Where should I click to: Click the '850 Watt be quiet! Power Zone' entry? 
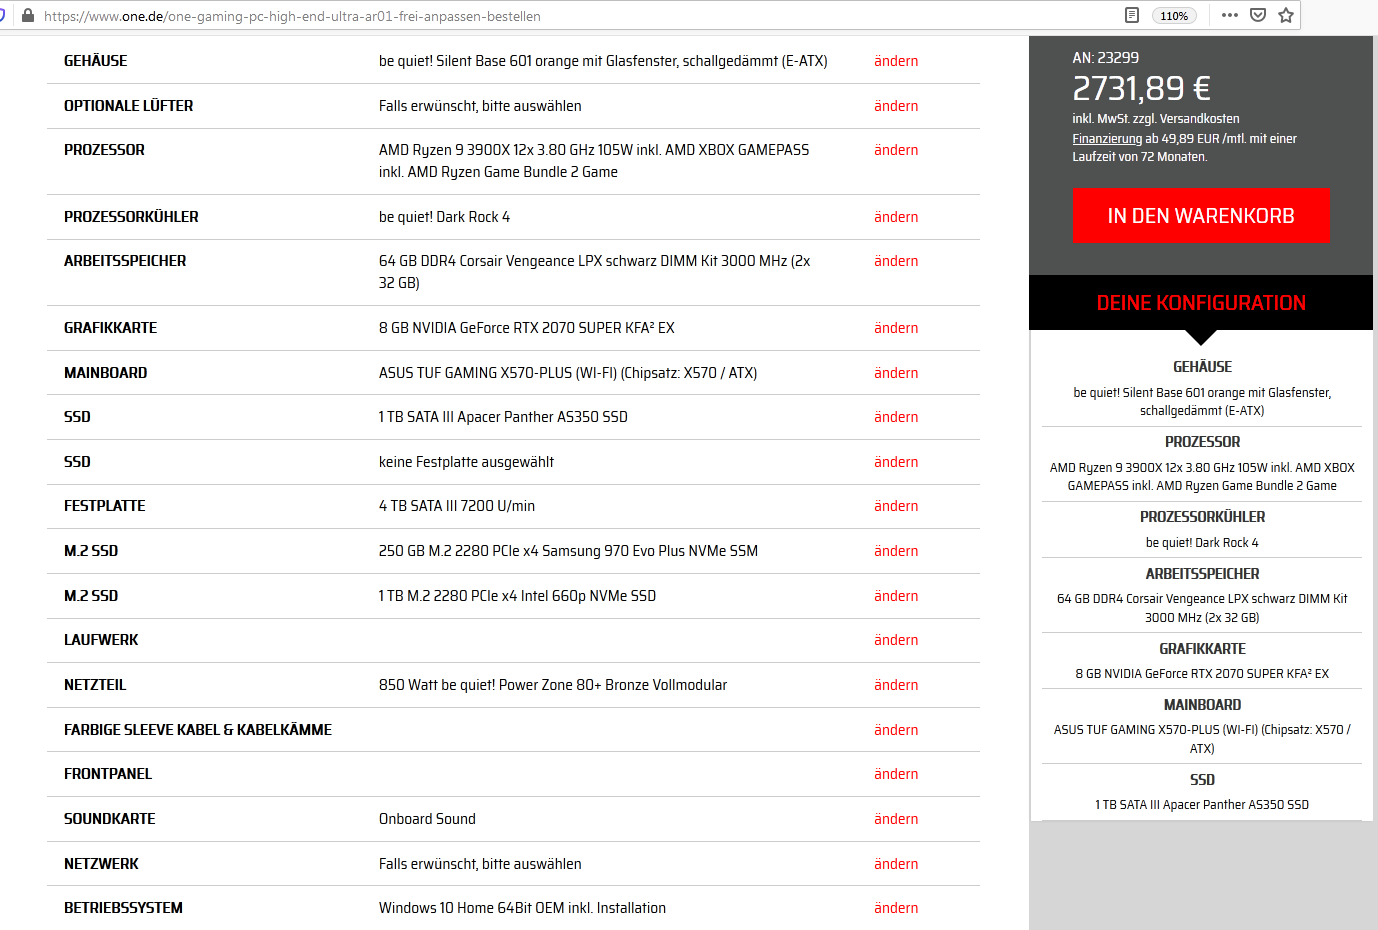click(x=553, y=685)
